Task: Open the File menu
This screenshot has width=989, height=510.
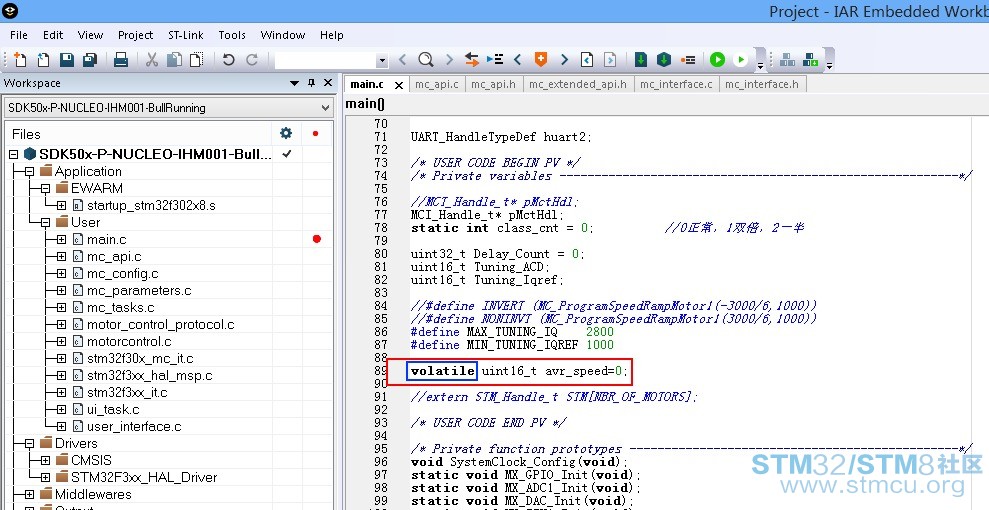Action: [x=19, y=35]
